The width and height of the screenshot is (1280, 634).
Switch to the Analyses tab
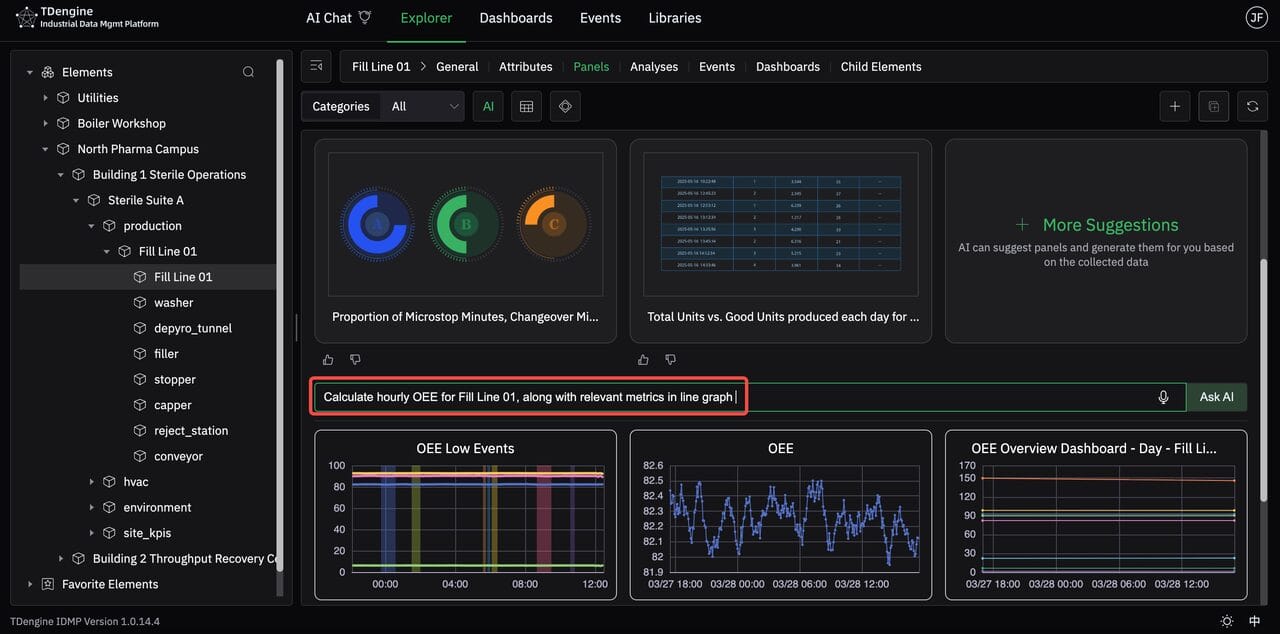click(x=653, y=67)
